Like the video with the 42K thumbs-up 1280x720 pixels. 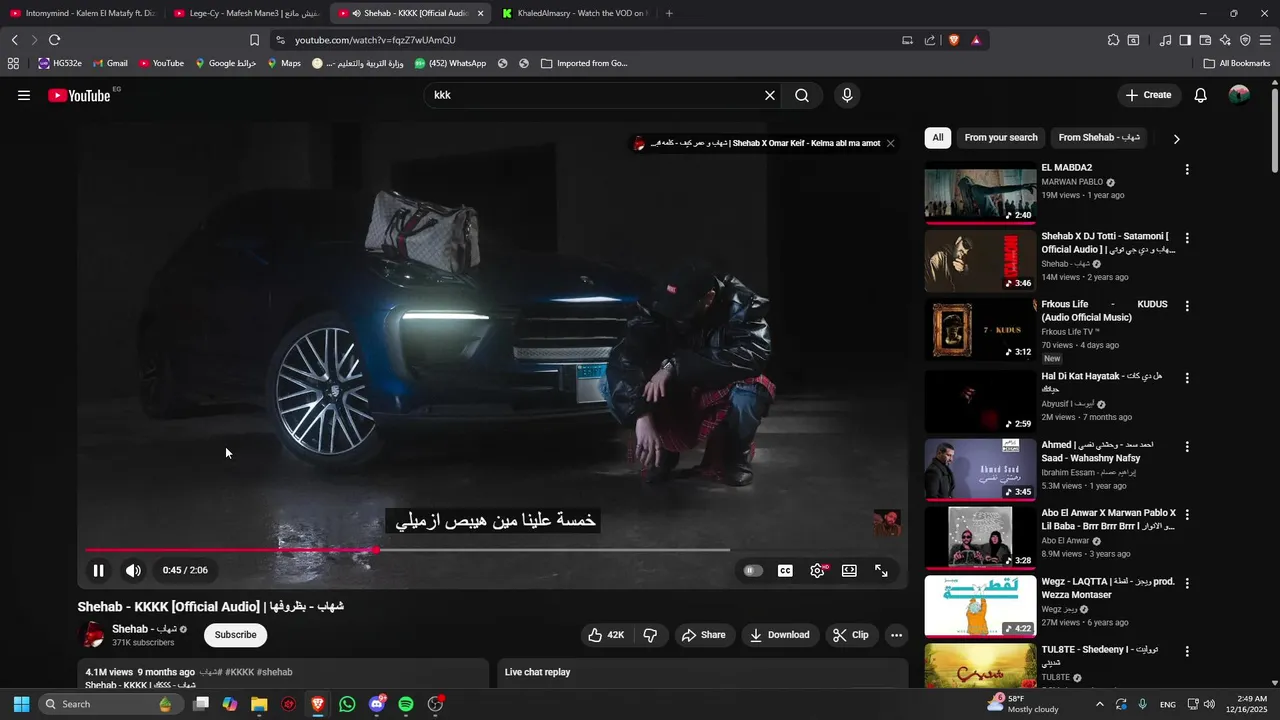click(607, 635)
